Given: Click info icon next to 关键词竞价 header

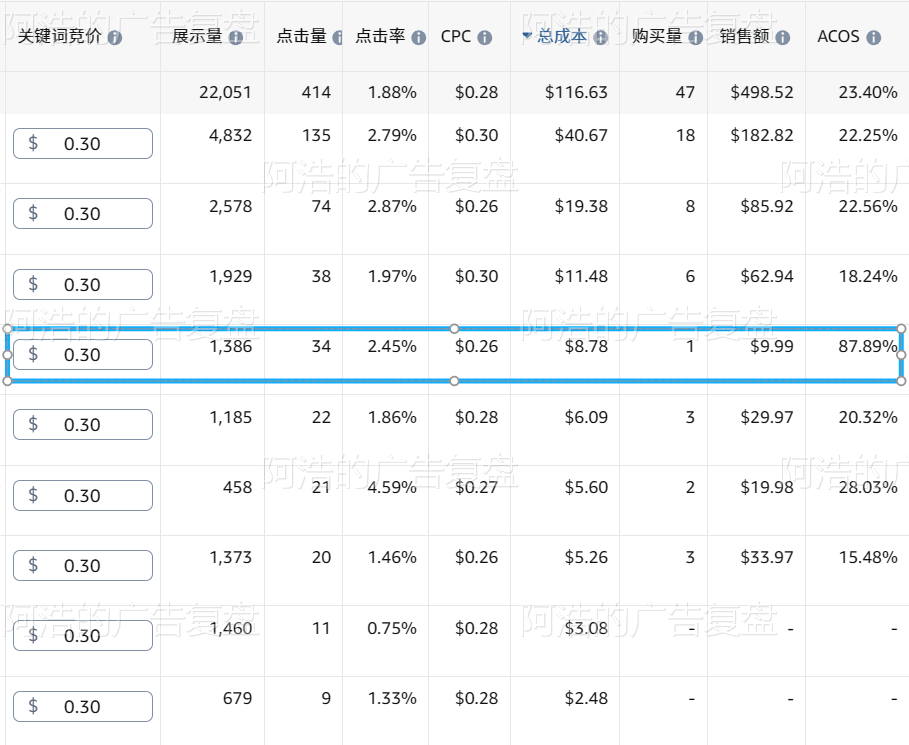Looking at the screenshot, I should pos(115,38).
